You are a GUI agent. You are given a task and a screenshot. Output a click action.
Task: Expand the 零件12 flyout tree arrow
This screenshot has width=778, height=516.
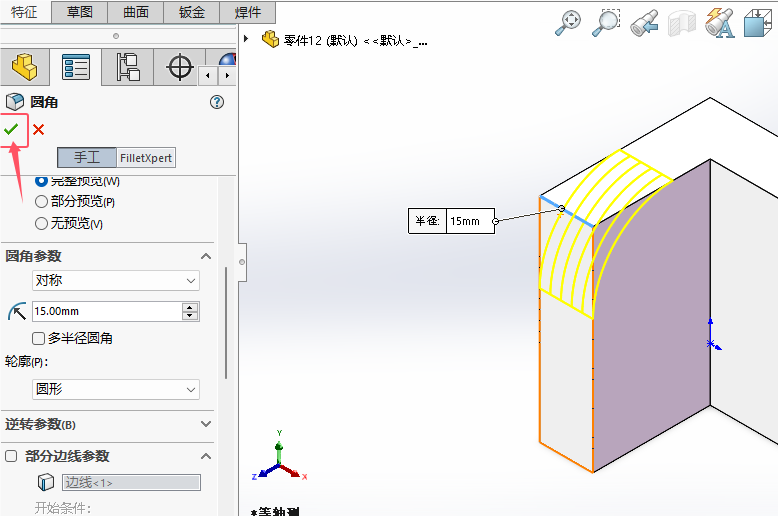tap(246, 38)
